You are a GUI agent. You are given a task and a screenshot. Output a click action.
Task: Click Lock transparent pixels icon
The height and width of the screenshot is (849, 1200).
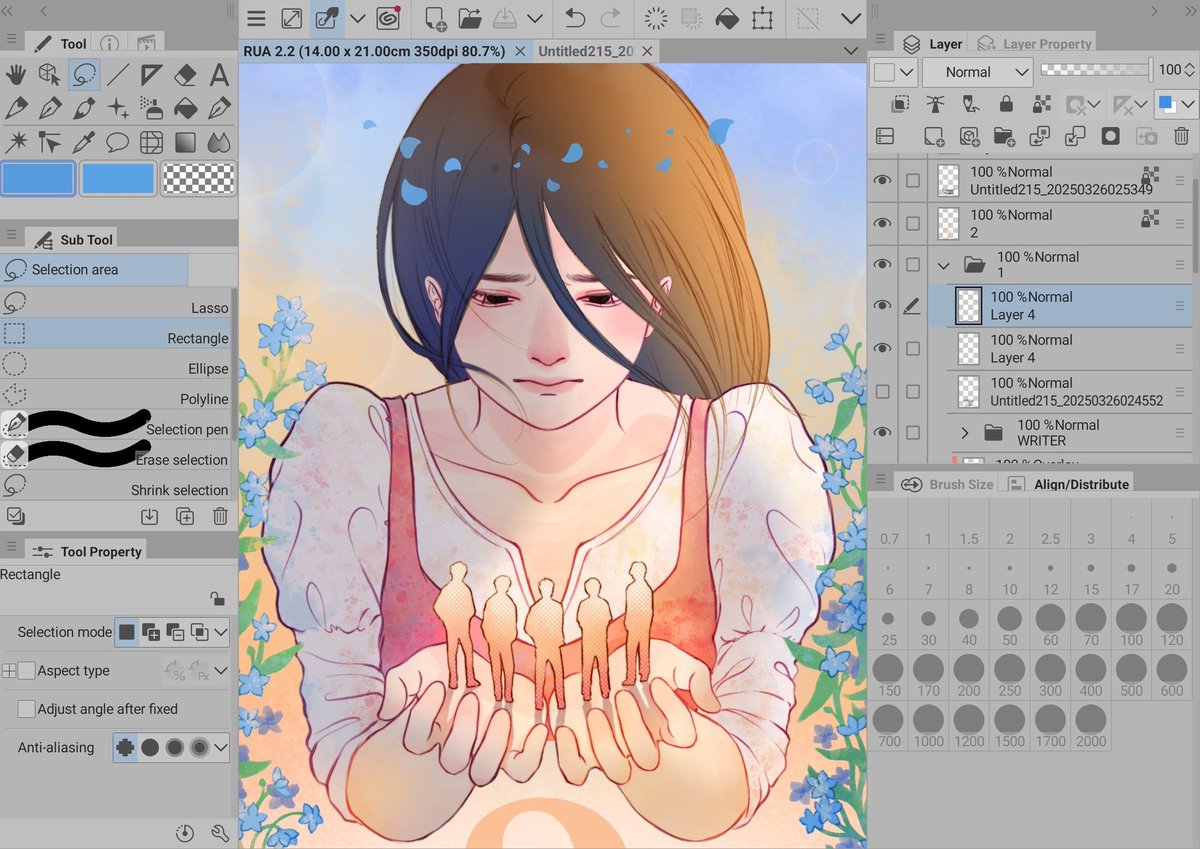1041,103
